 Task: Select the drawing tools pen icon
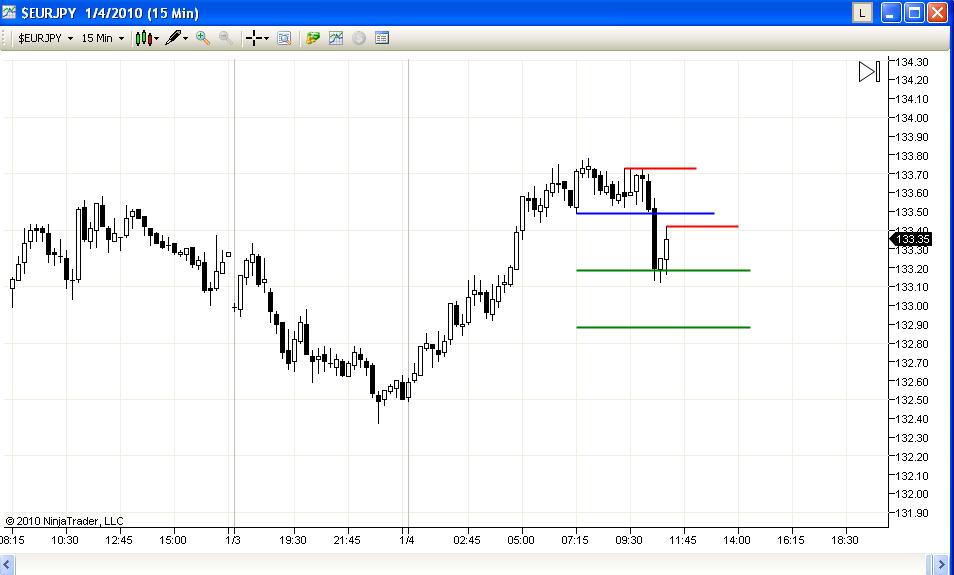click(x=173, y=38)
